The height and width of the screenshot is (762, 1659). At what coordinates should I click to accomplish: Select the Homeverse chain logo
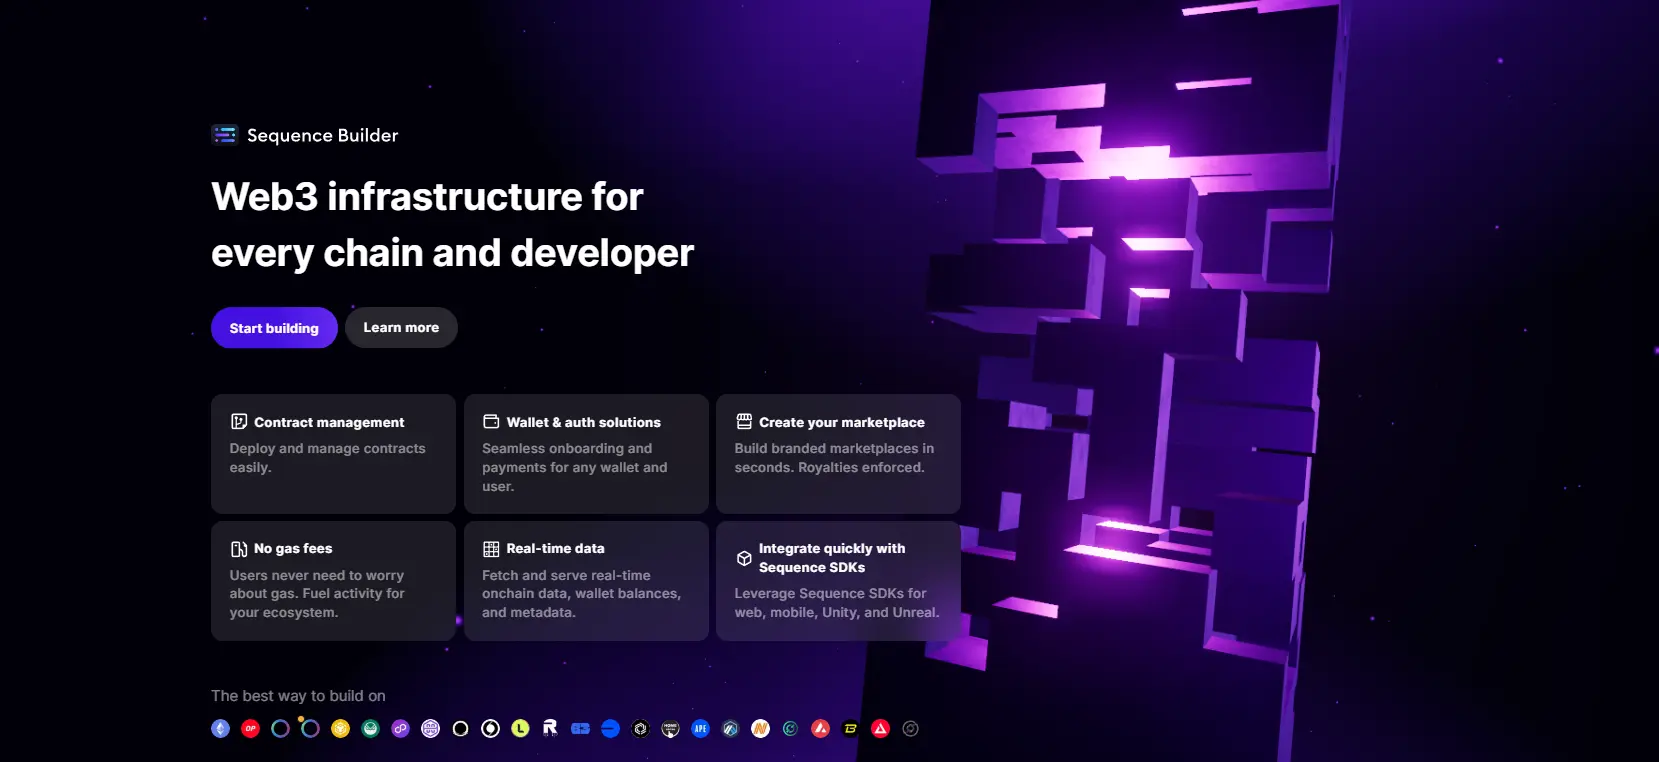pyautogui.click(x=671, y=729)
